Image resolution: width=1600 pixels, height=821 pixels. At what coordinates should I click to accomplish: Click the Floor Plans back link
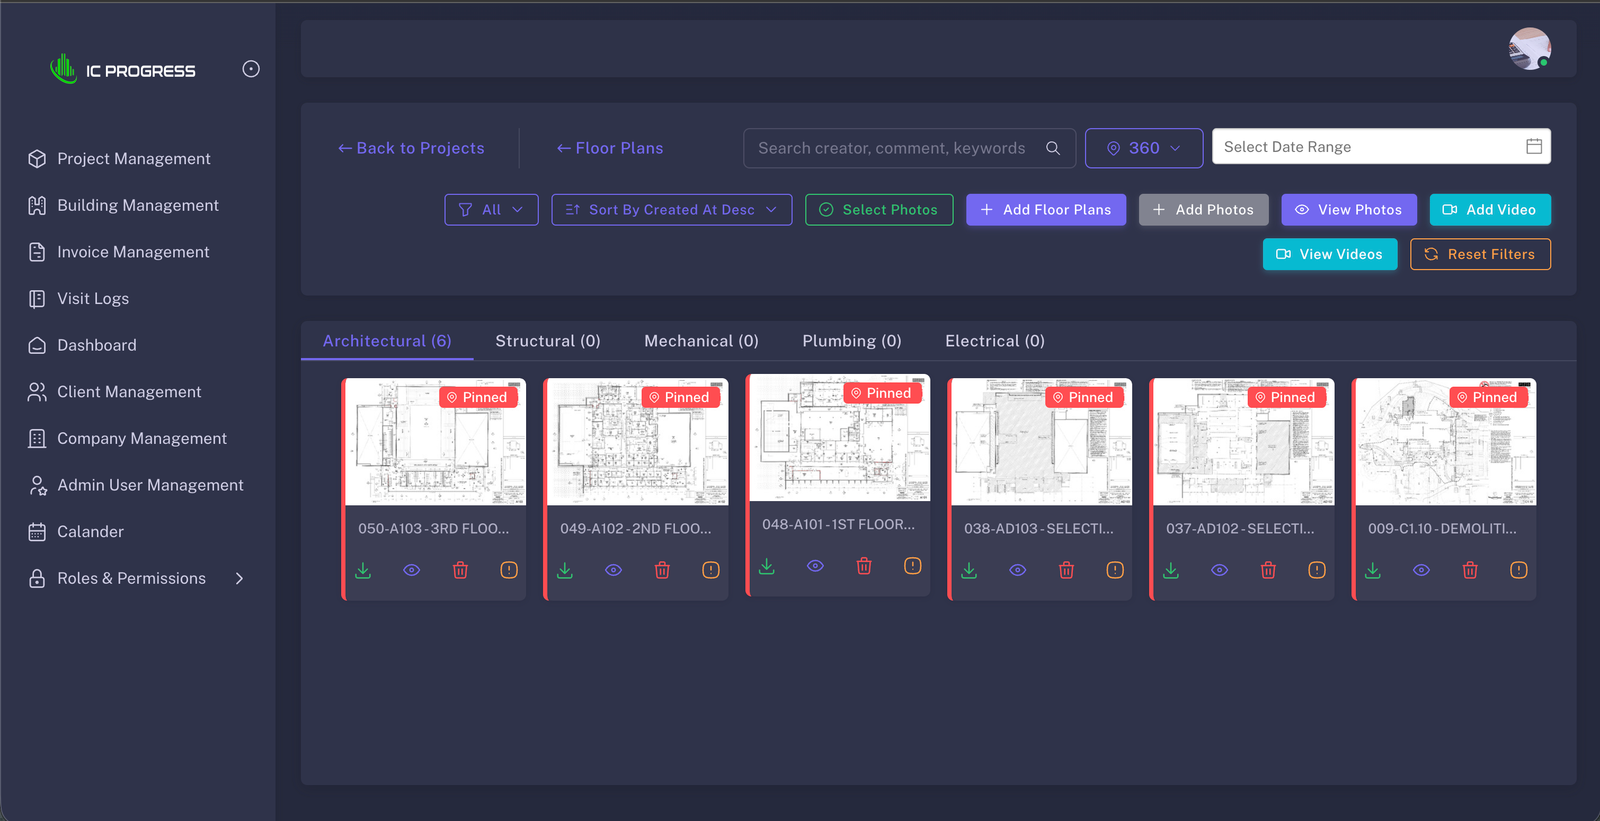tap(610, 148)
